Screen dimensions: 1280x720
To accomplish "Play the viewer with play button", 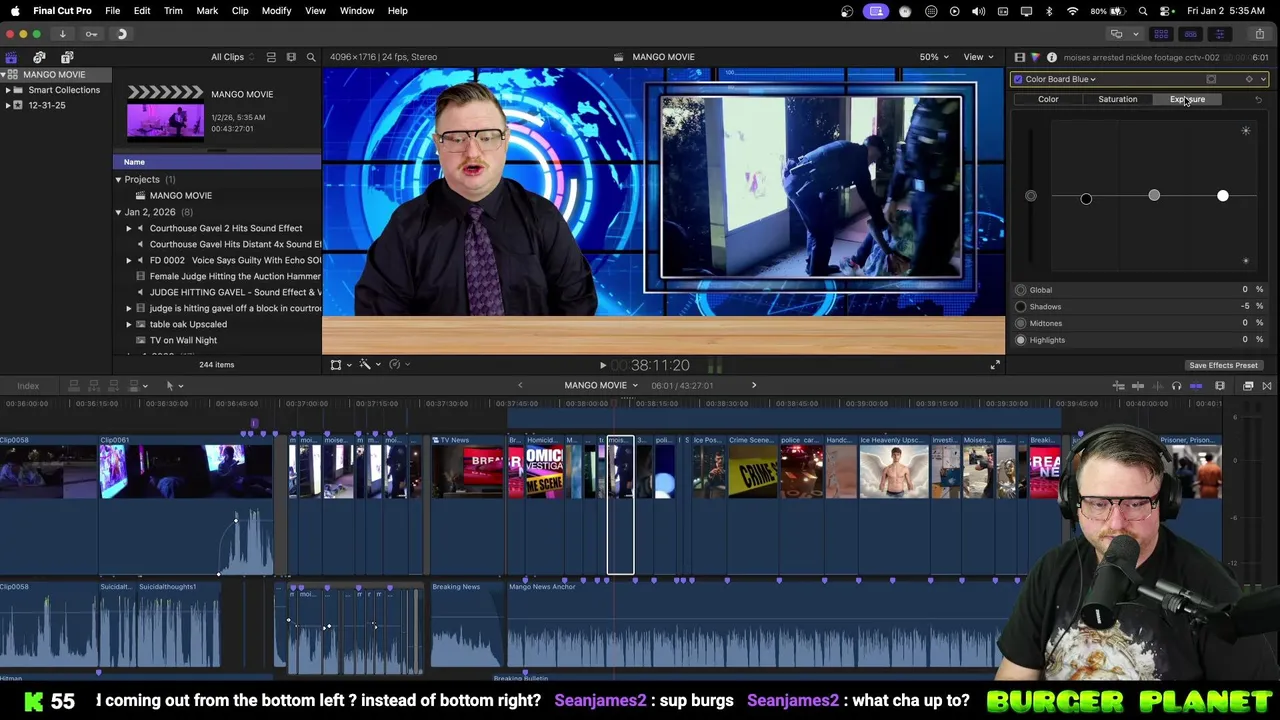I will (x=602, y=366).
